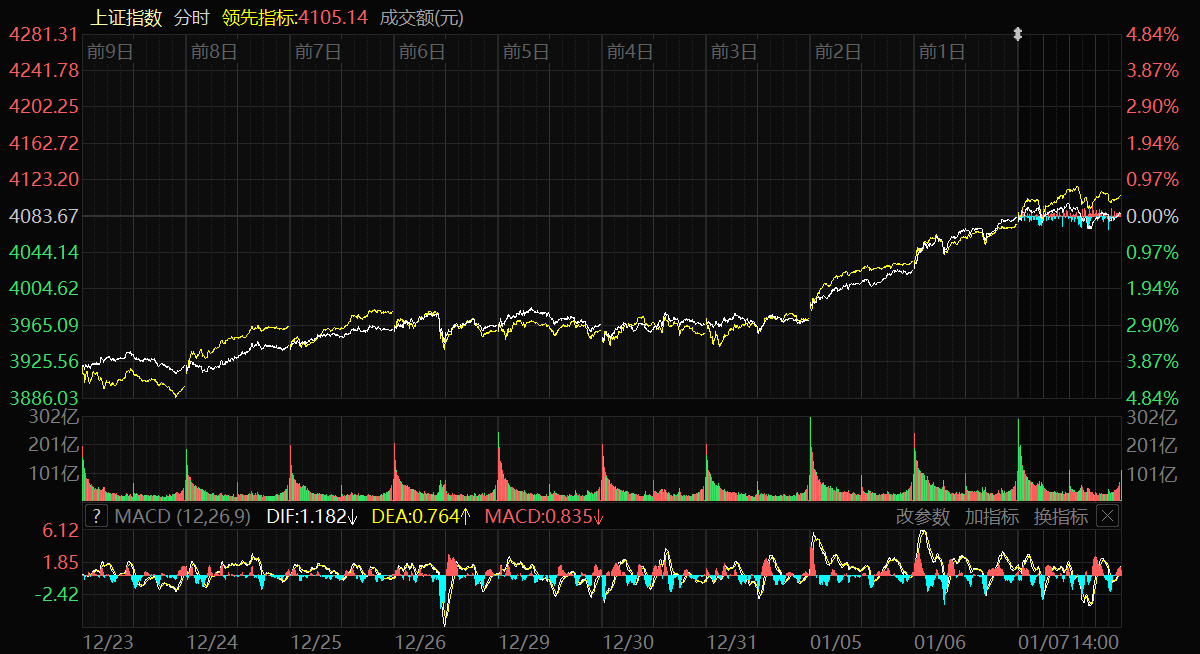Click the 成交额(元) legend label
This screenshot has width=1200, height=654.
click(x=422, y=18)
